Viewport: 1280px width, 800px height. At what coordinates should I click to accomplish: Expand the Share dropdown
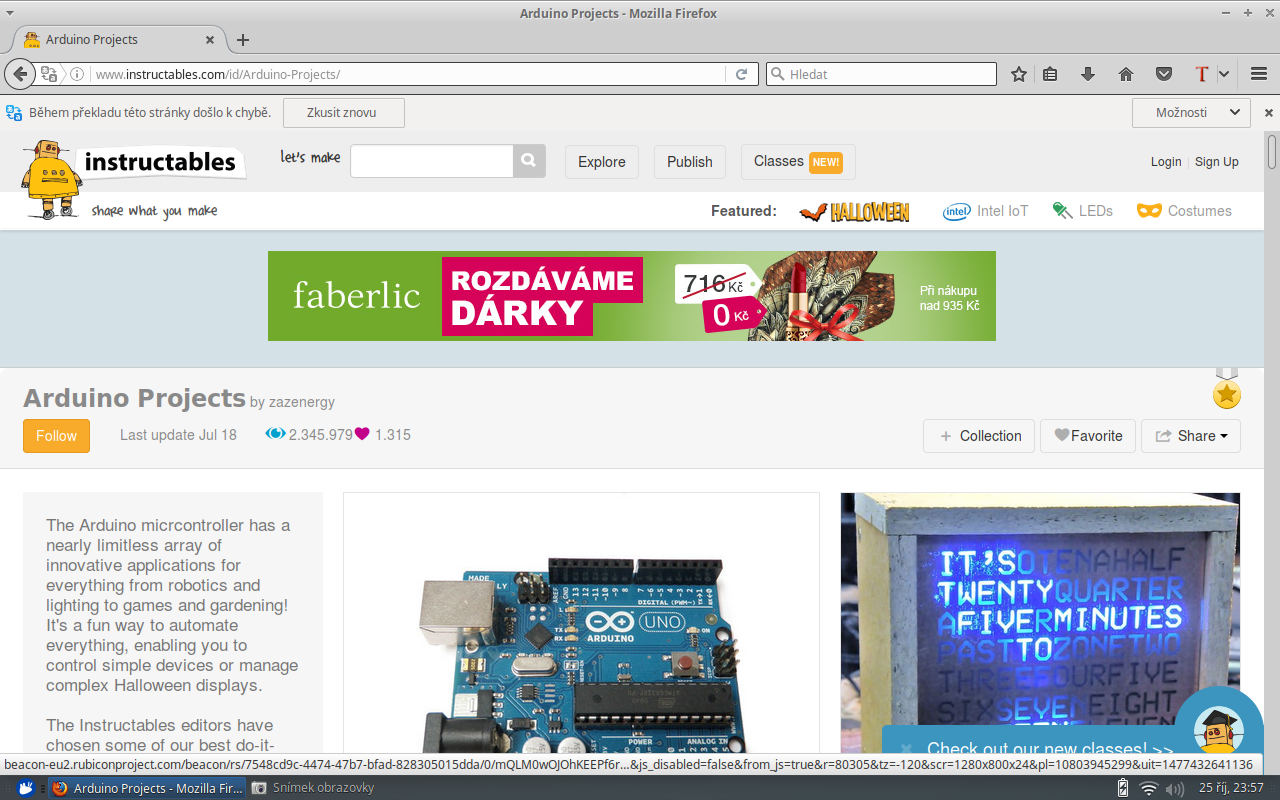pyautogui.click(x=1191, y=436)
